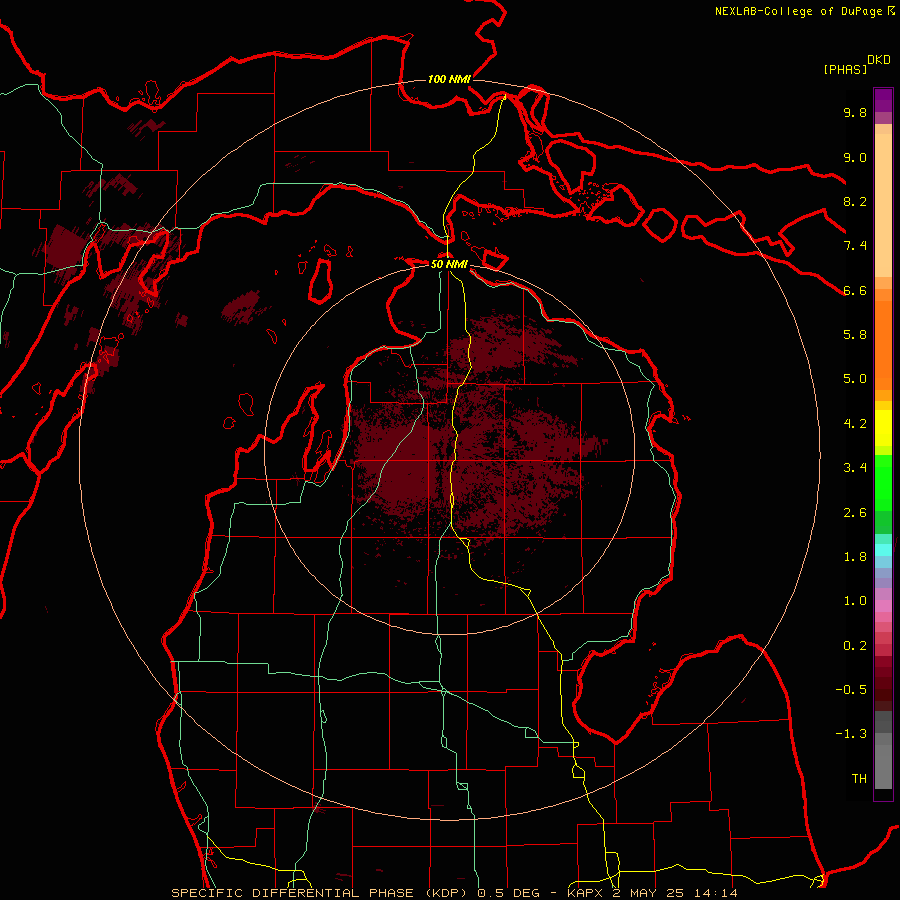Screen dimensions: 900x900
Task: Click the purple segment of the color bar
Action: (883, 100)
